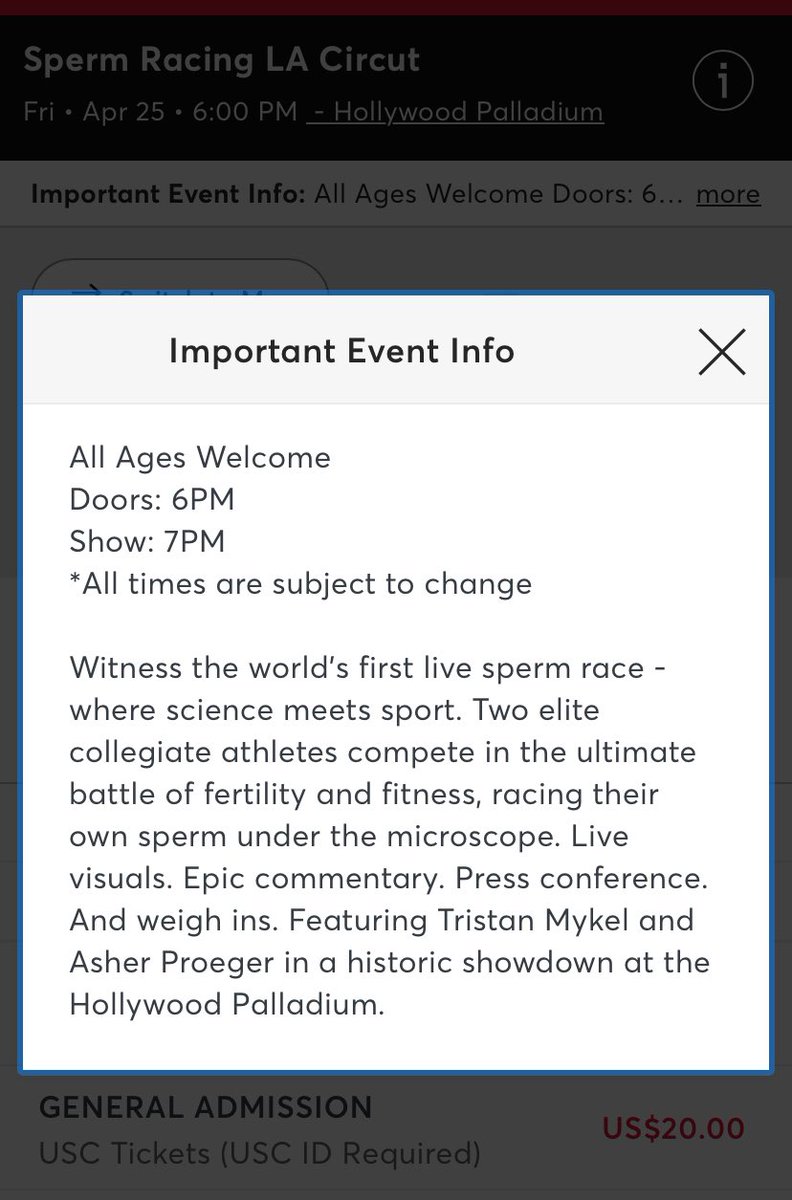Select the USC Tickets (USC ID Required) text

click(260, 1154)
